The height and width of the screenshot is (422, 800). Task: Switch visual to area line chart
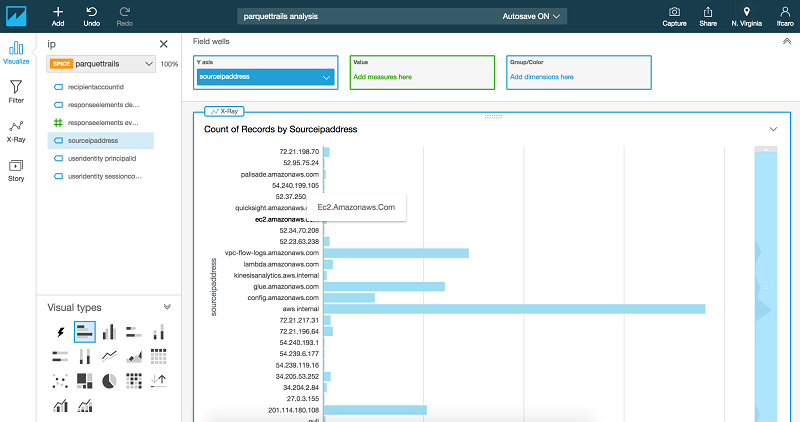pos(134,356)
